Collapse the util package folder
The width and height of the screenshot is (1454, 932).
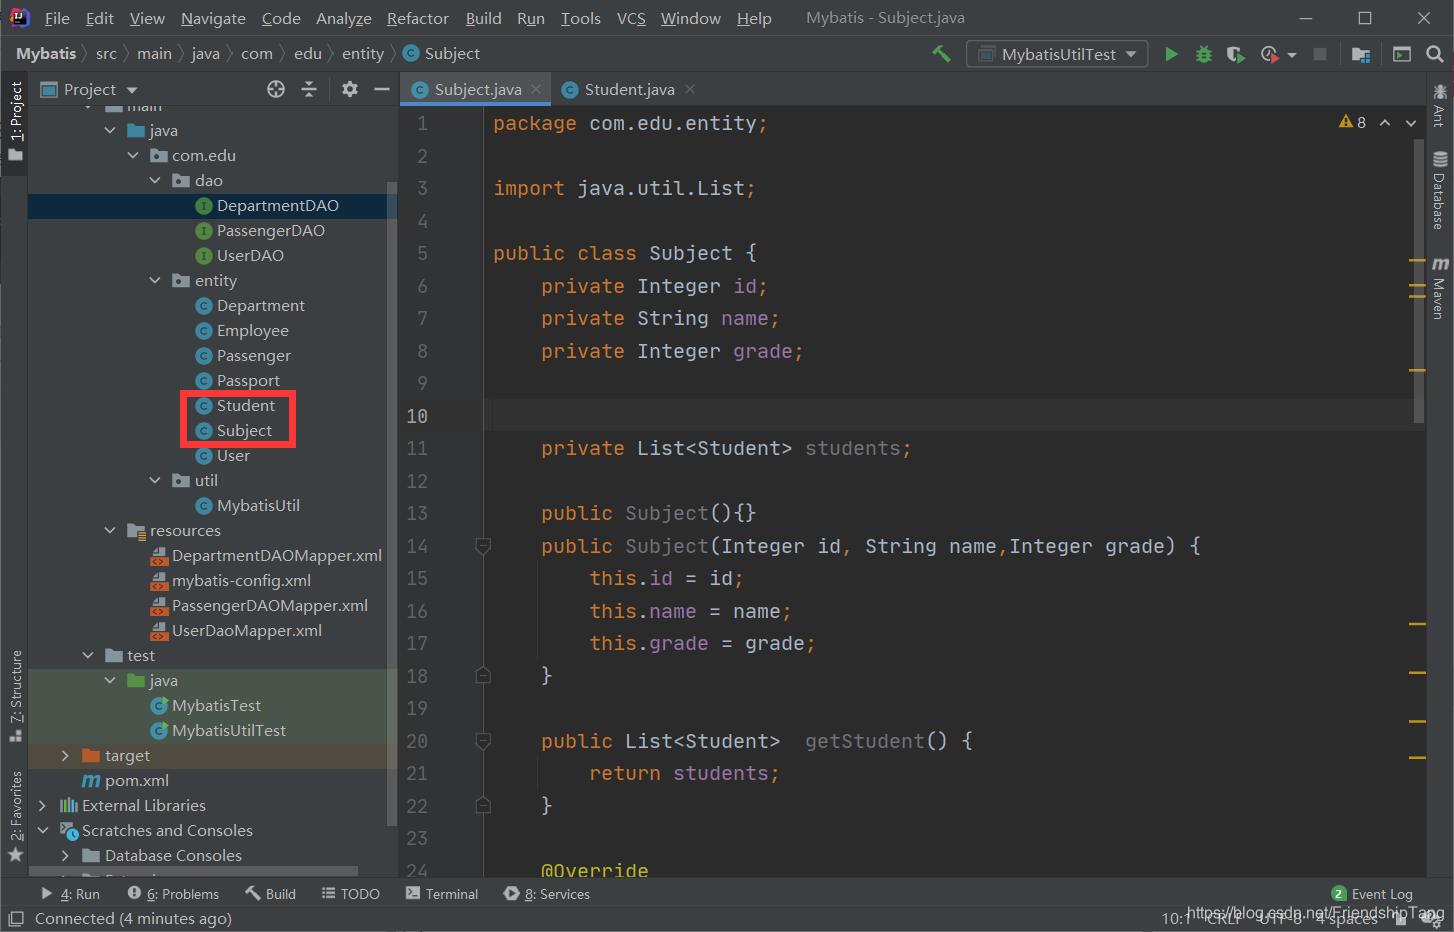click(155, 480)
